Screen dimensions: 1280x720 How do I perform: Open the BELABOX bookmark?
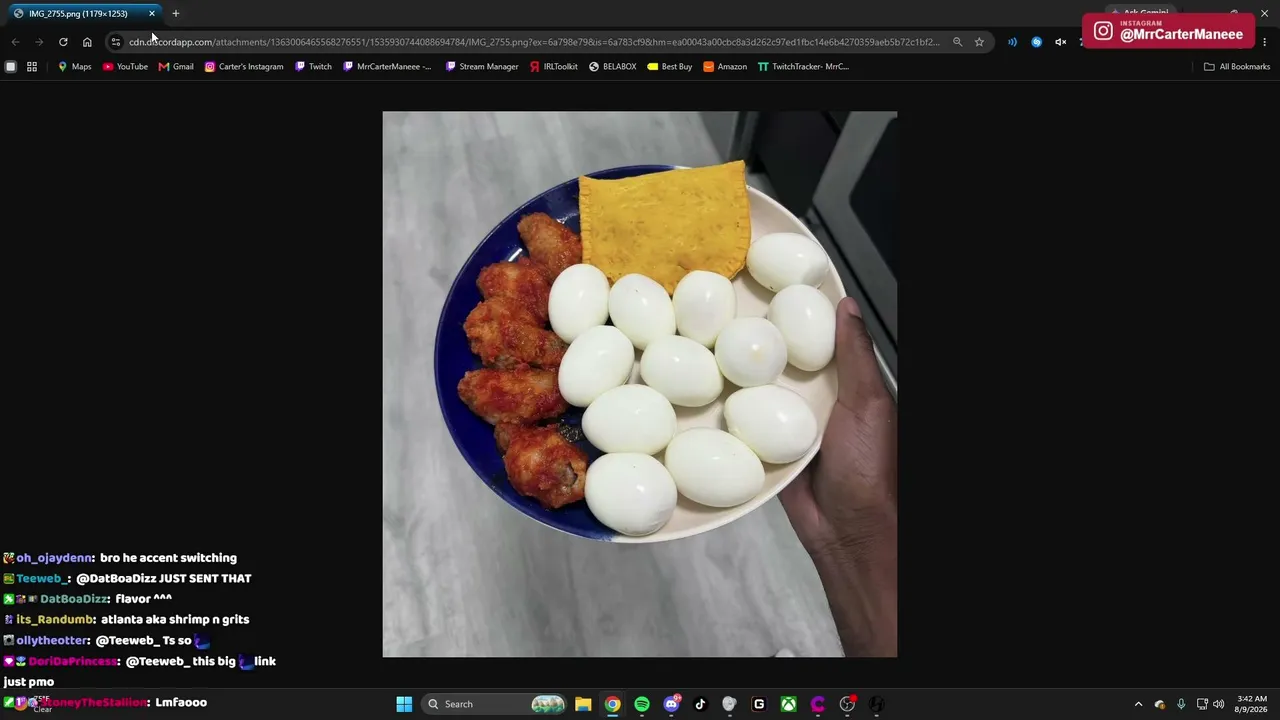pyautogui.click(x=613, y=67)
